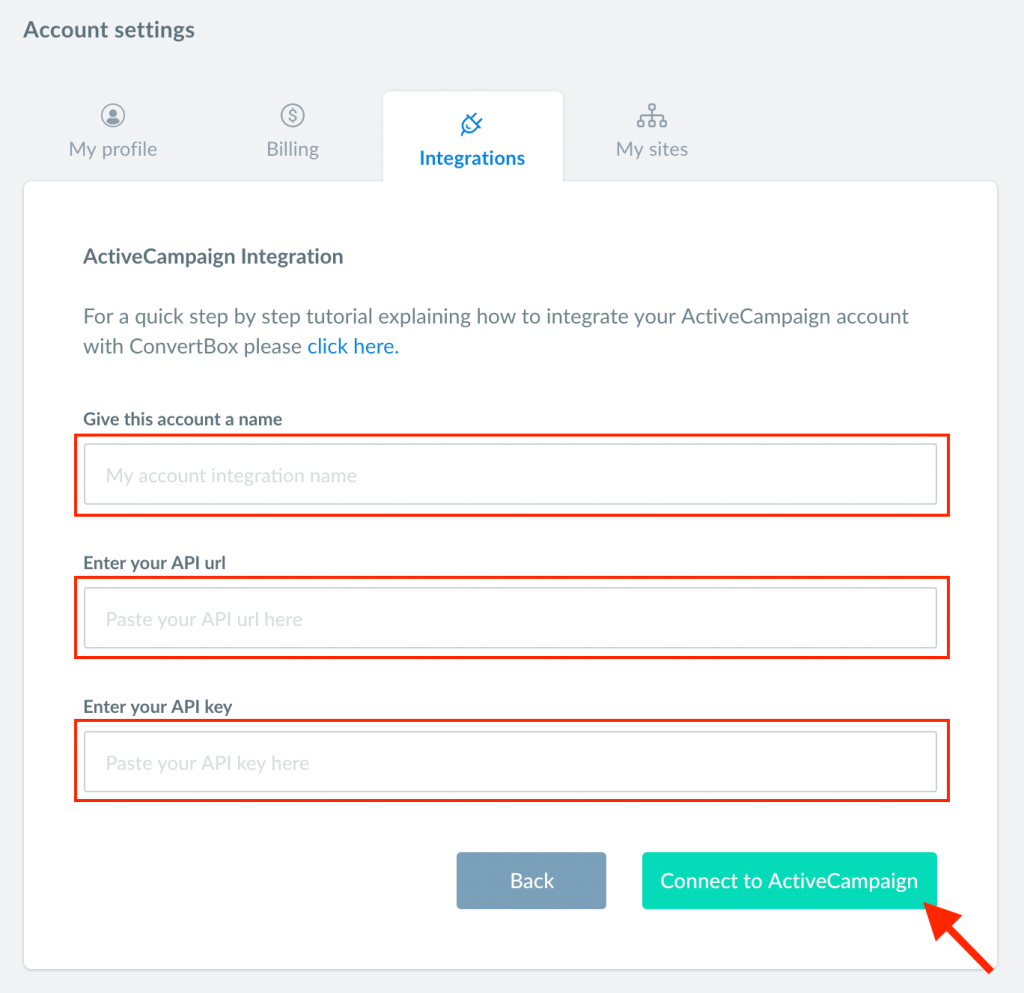
Task: Click the My profile user icon
Action: click(x=113, y=116)
